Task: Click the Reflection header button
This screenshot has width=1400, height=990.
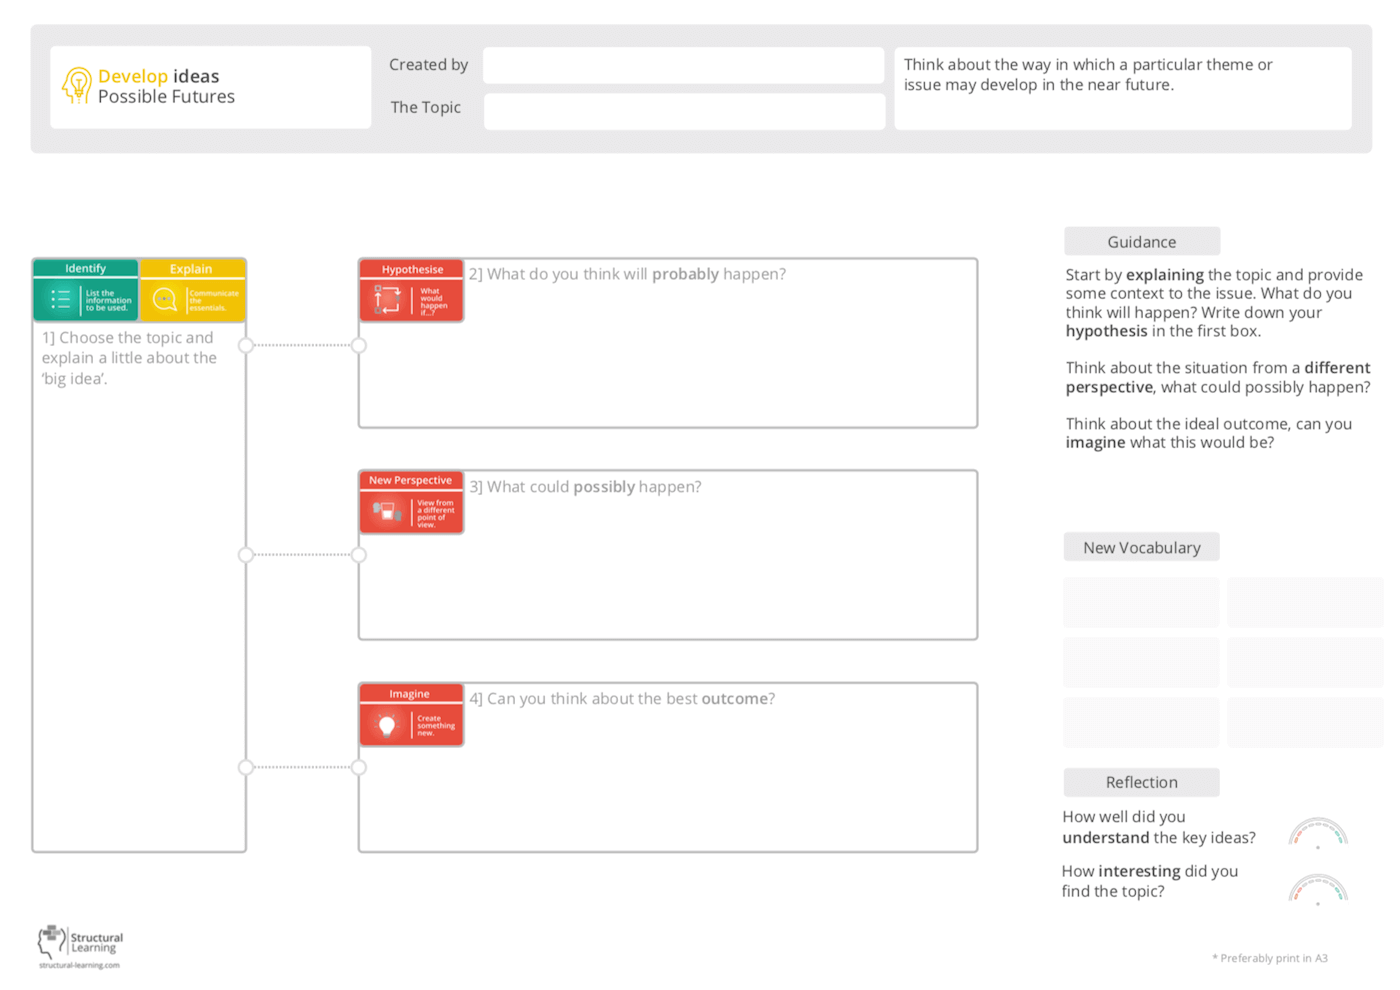Action: tap(1141, 782)
